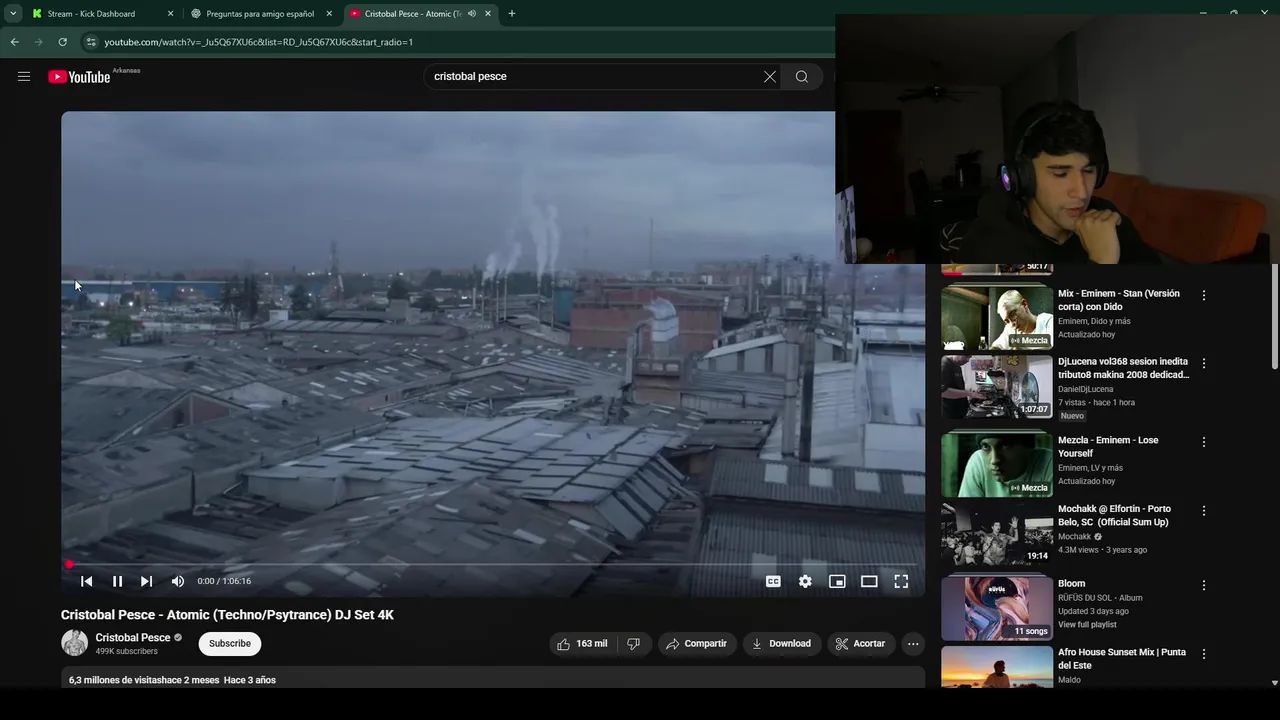The height and width of the screenshot is (720, 1280).
Task: Open Cristobal Pesce channel avatar
Action: [x=75, y=643]
